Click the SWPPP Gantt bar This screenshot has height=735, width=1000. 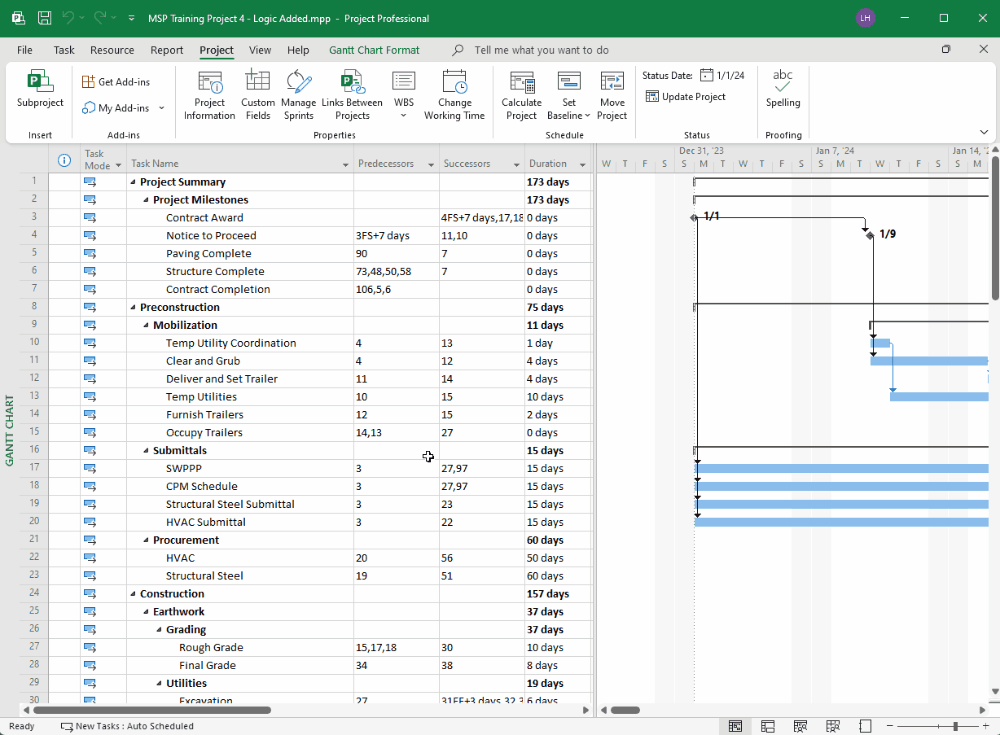click(841, 468)
